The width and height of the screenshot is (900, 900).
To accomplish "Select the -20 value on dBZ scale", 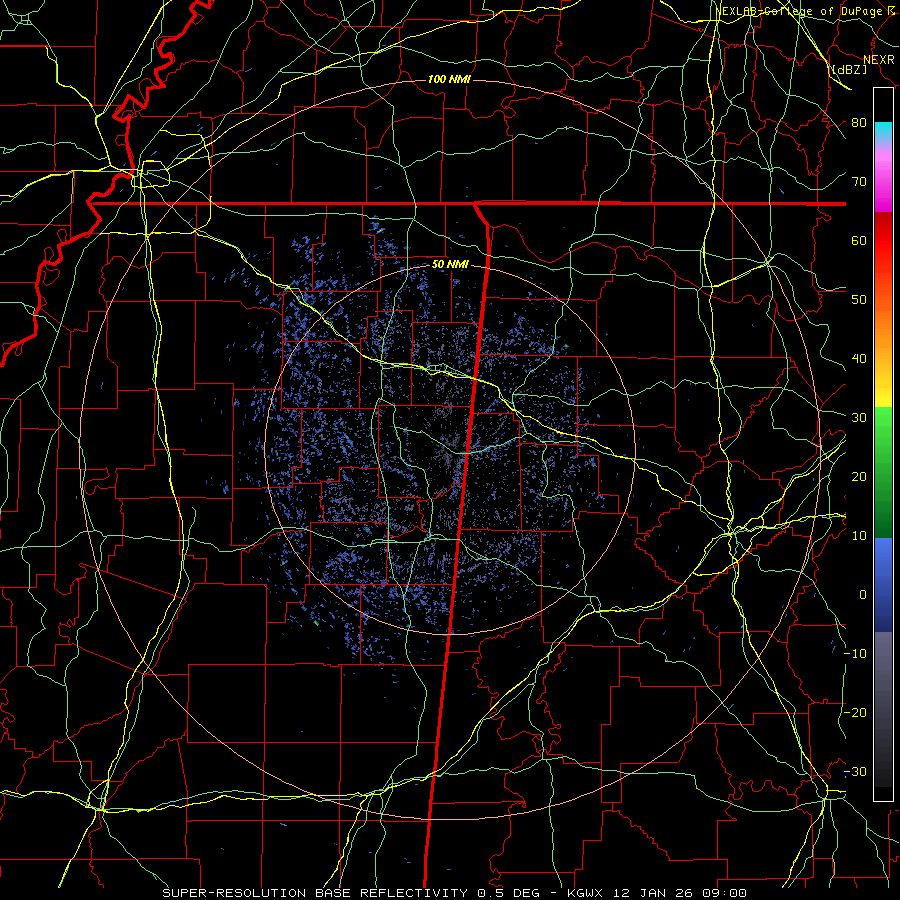I will [x=855, y=712].
